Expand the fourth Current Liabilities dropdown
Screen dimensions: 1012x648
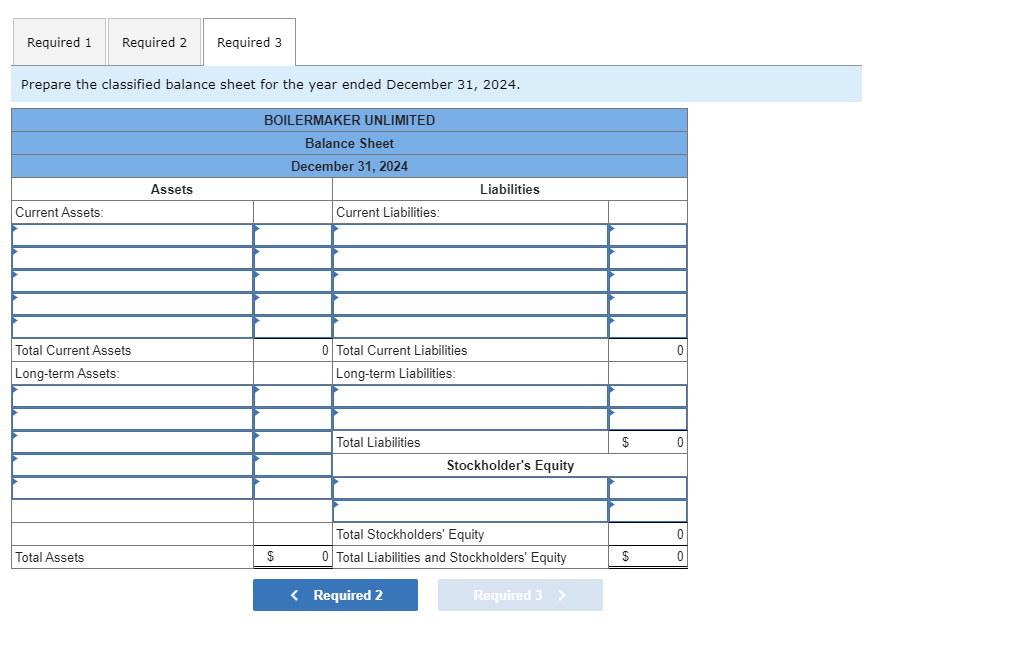(x=470, y=304)
